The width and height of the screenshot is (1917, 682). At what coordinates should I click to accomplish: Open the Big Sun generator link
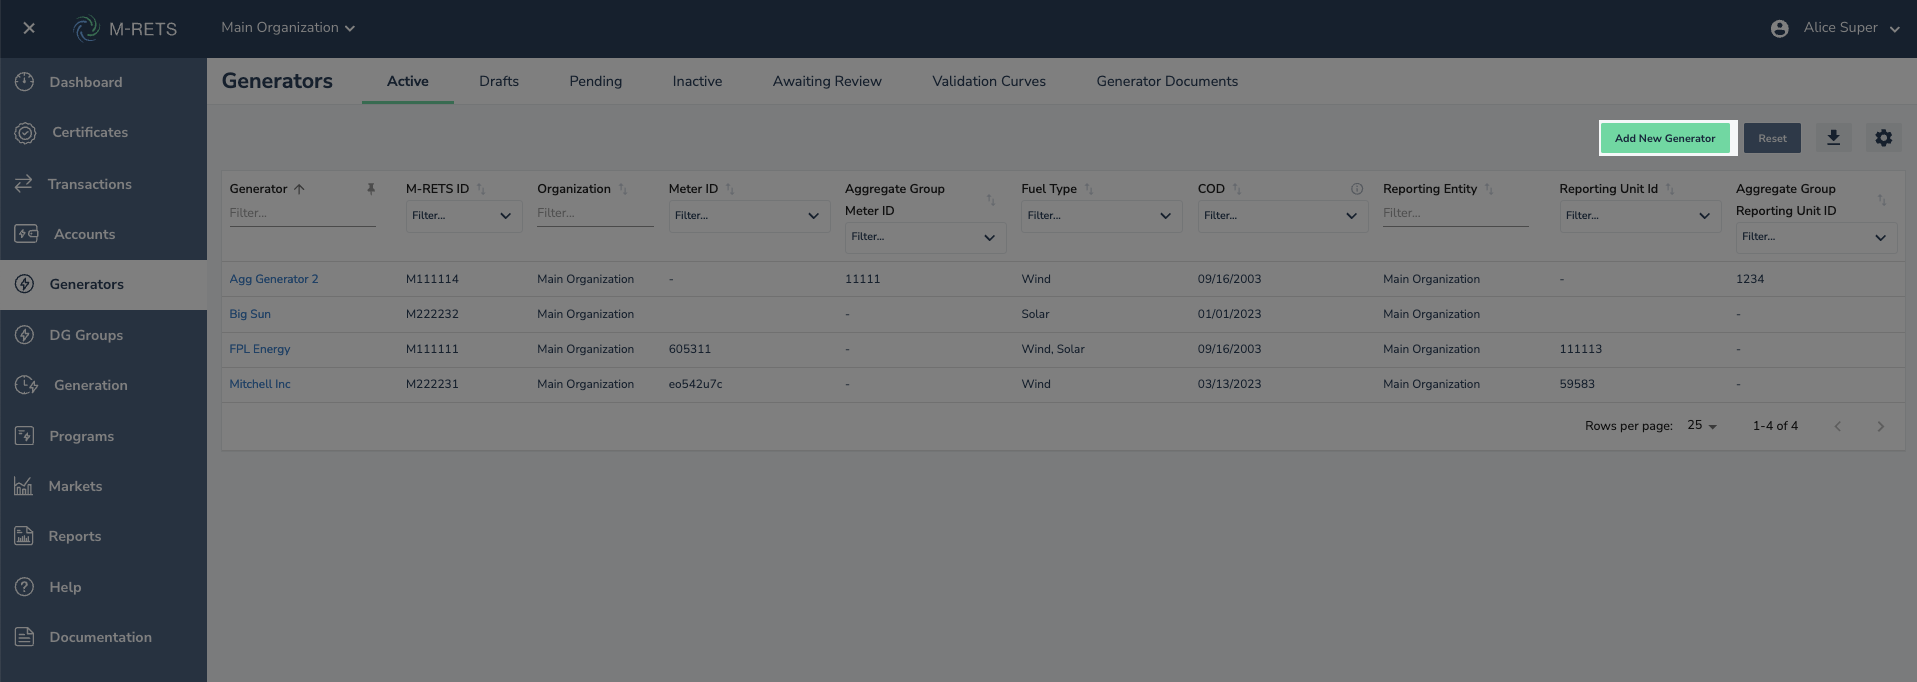pos(250,314)
